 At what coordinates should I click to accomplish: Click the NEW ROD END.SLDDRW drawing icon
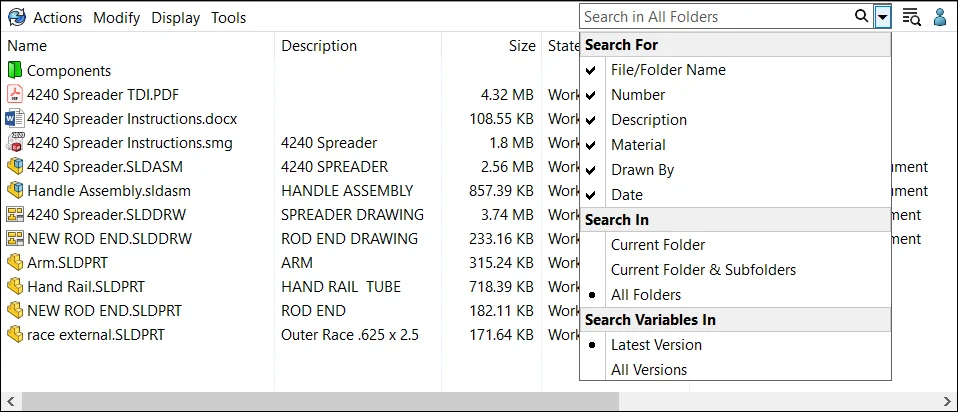click(x=15, y=239)
